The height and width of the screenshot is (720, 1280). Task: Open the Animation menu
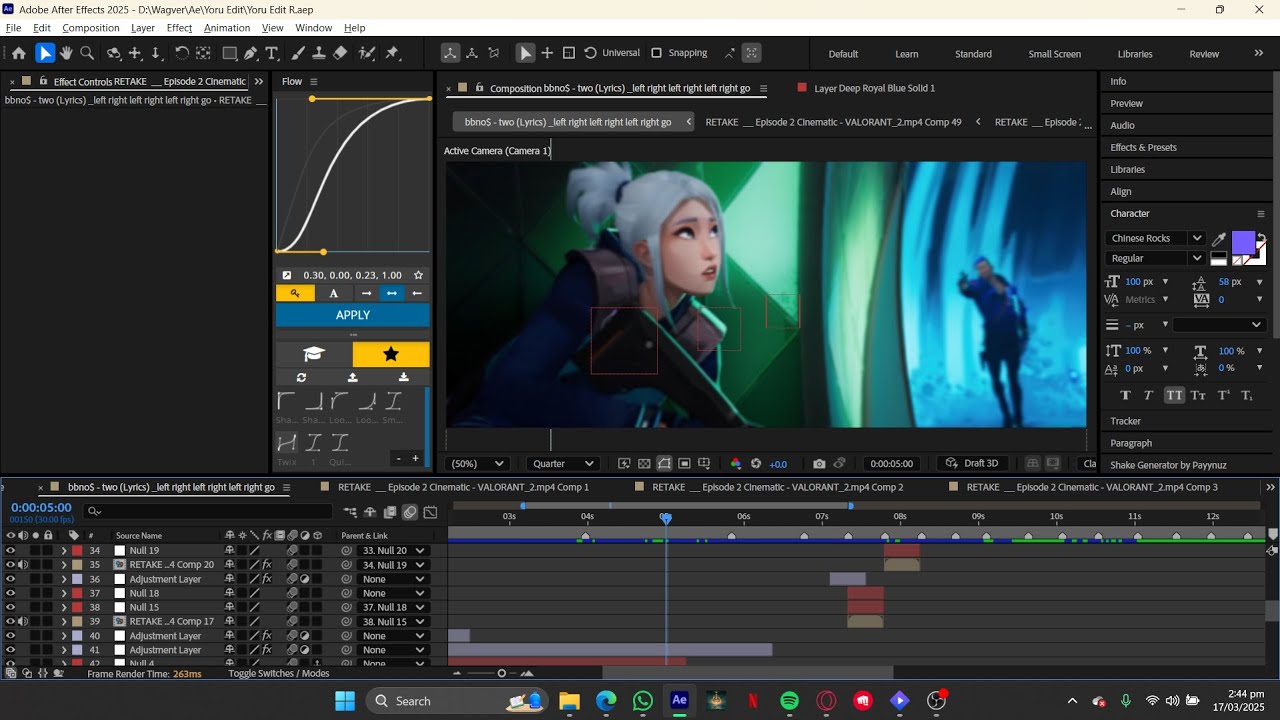click(227, 28)
